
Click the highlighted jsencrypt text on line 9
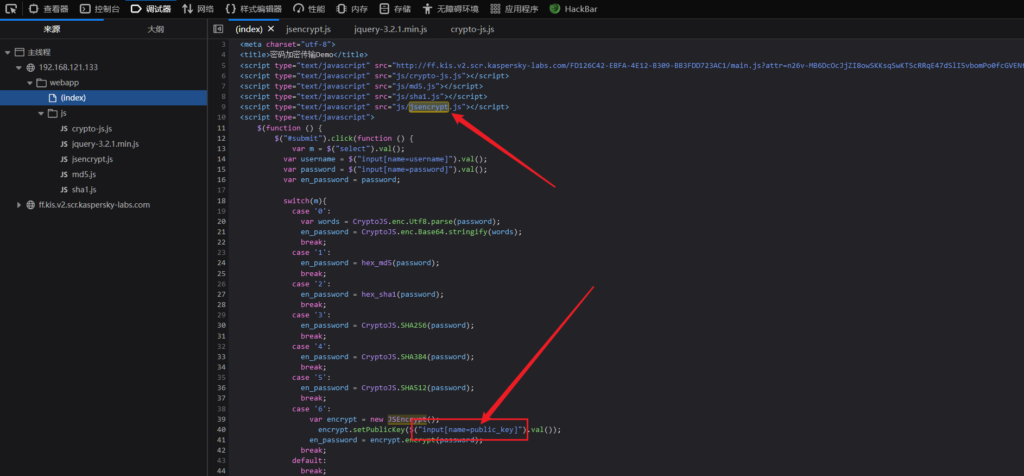click(x=429, y=106)
